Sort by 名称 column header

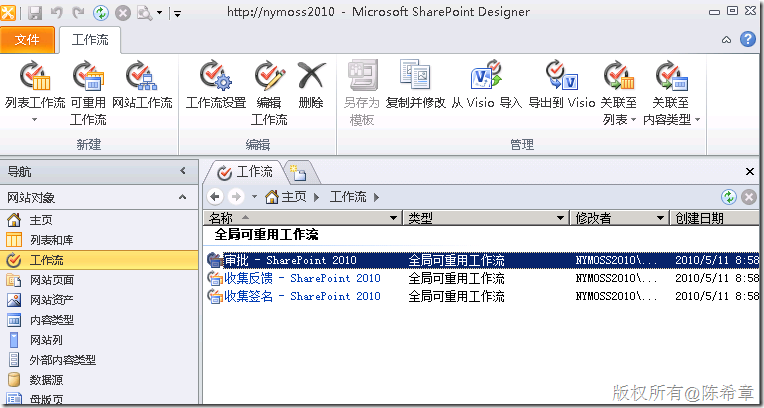(x=303, y=218)
